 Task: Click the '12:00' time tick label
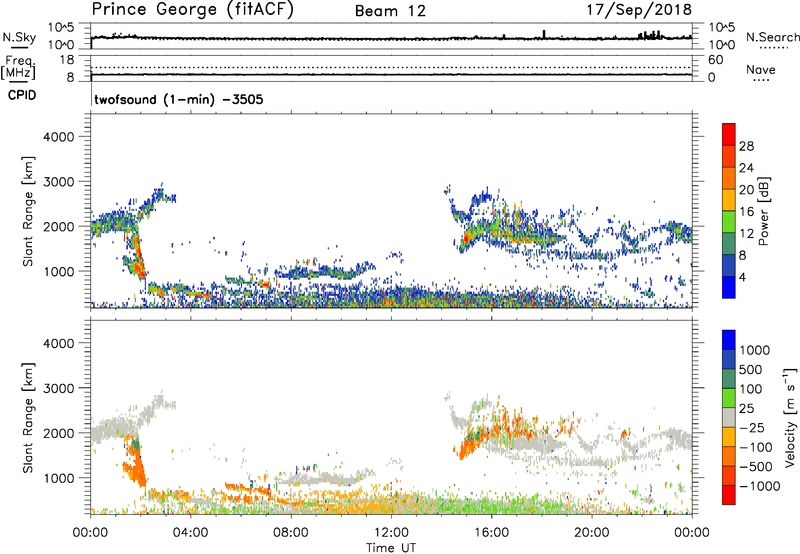point(391,533)
